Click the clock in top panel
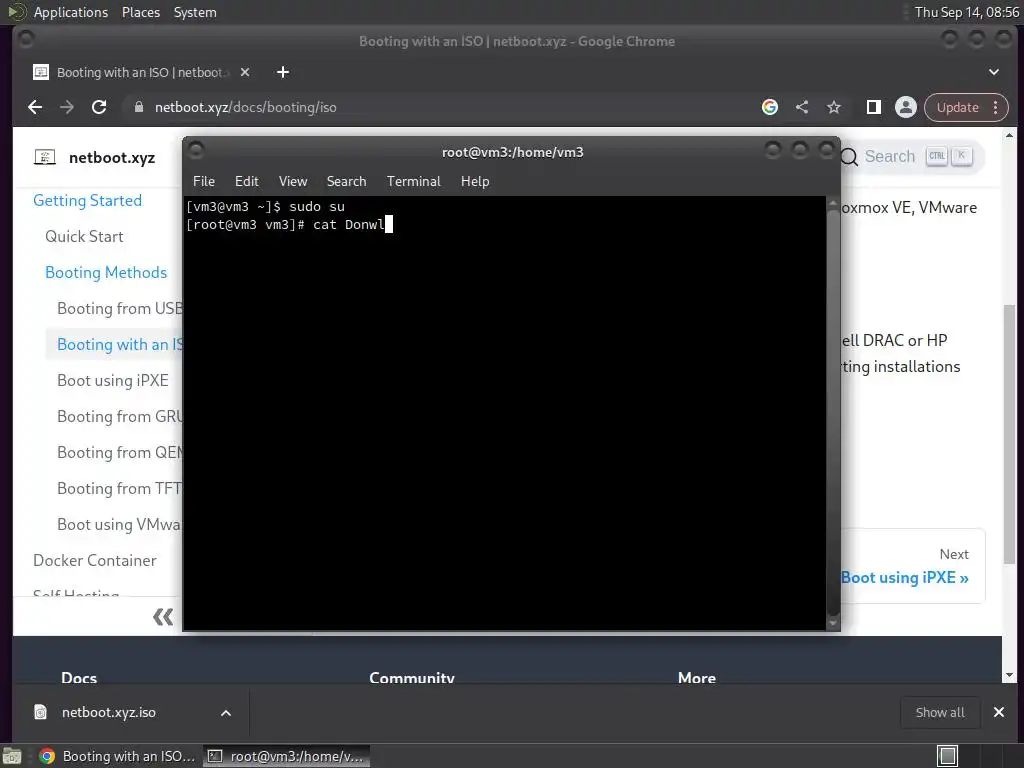The height and width of the screenshot is (768, 1024). click(x=967, y=12)
